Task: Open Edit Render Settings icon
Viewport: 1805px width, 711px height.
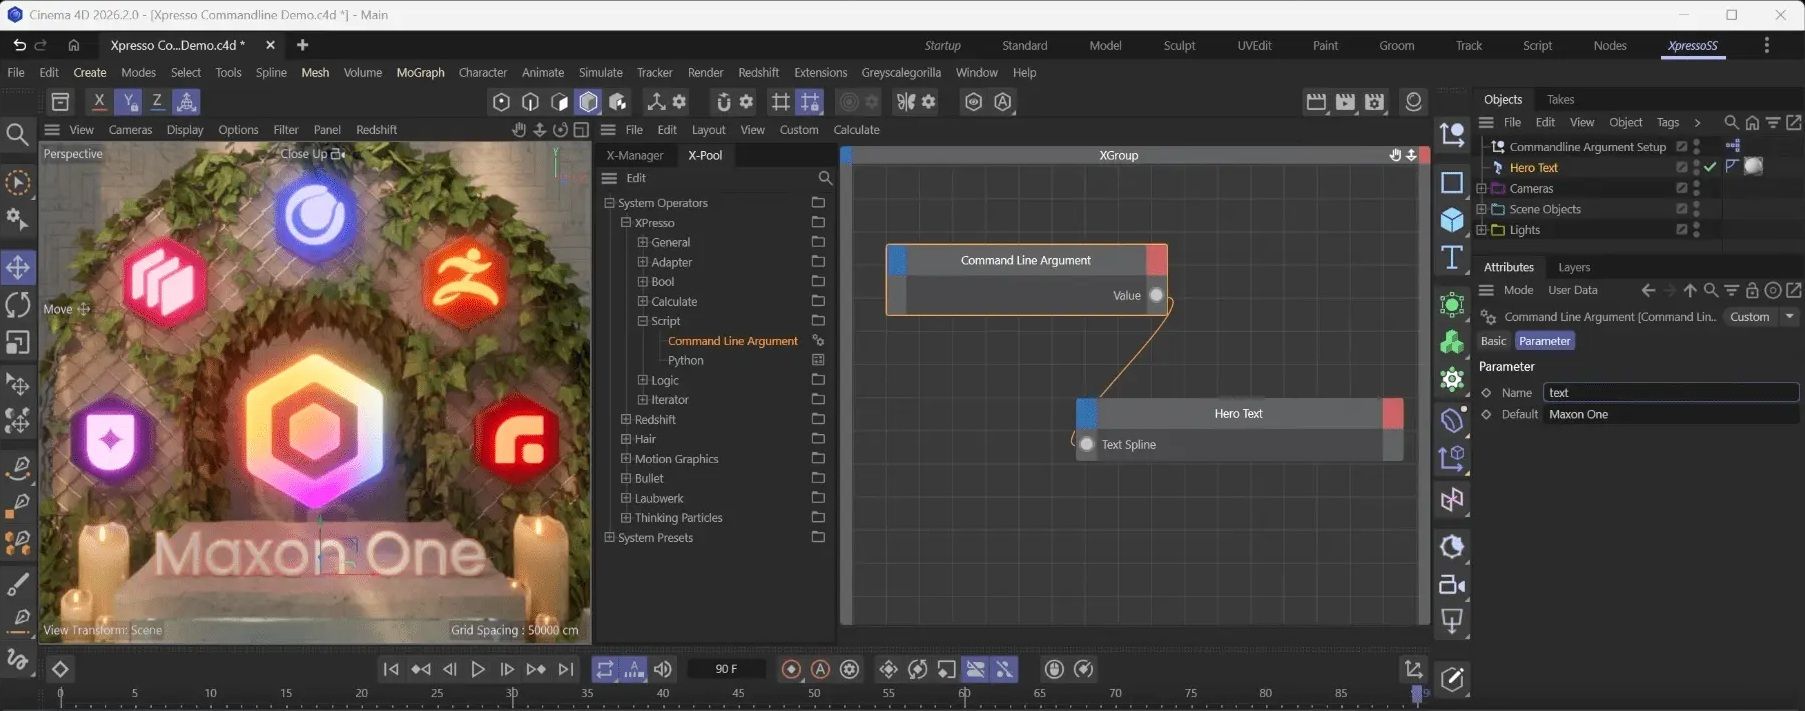Action: [1375, 102]
